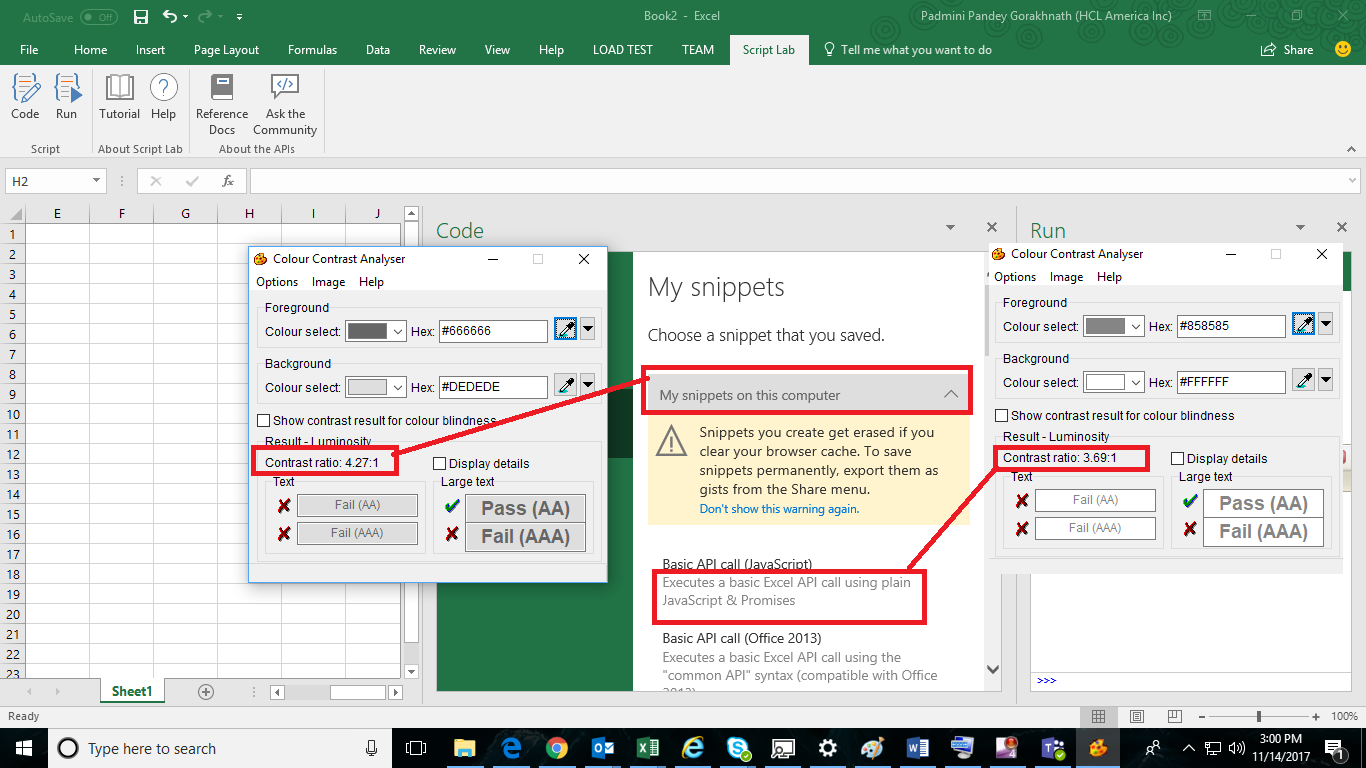Open the Code task pane options dropdown
This screenshot has height=768, width=1366.
(x=951, y=229)
